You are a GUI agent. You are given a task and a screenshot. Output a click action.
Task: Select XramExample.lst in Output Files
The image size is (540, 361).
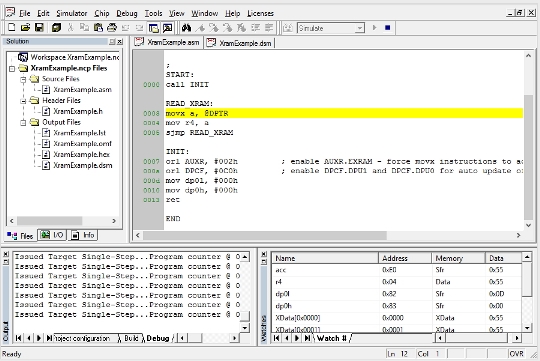80,133
